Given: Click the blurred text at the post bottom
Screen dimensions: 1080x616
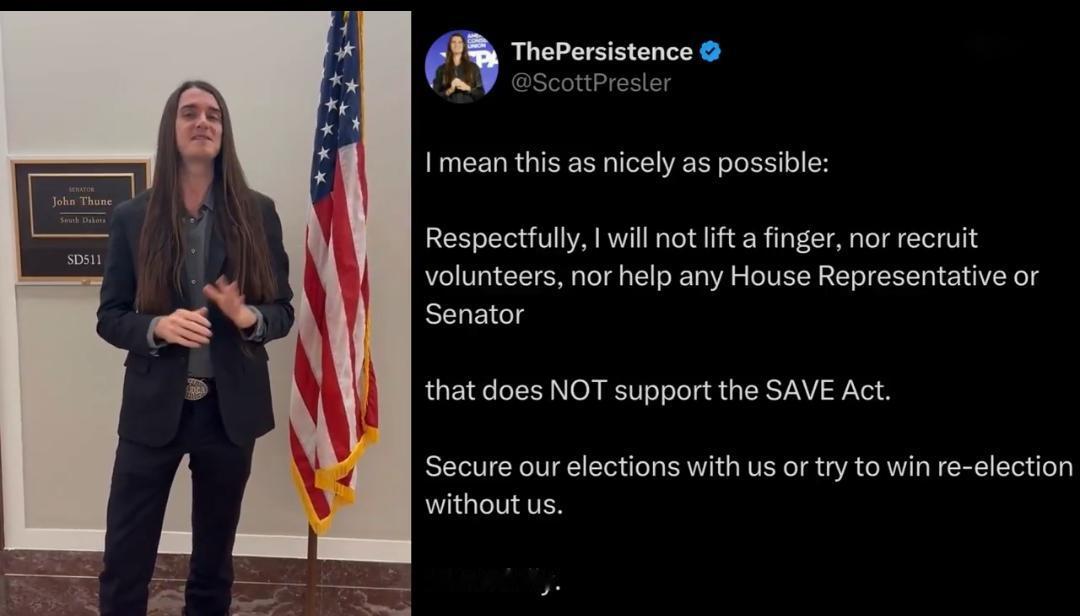Looking at the screenshot, I should [494, 581].
